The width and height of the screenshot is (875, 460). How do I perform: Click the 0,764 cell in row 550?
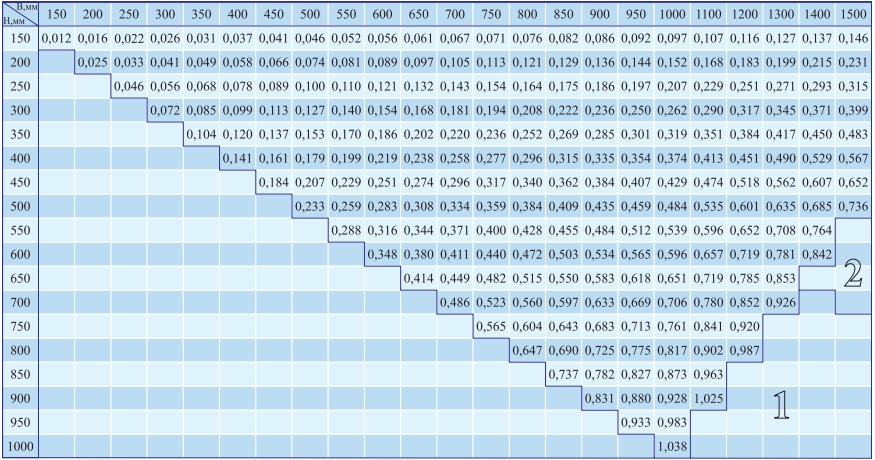tap(816, 231)
